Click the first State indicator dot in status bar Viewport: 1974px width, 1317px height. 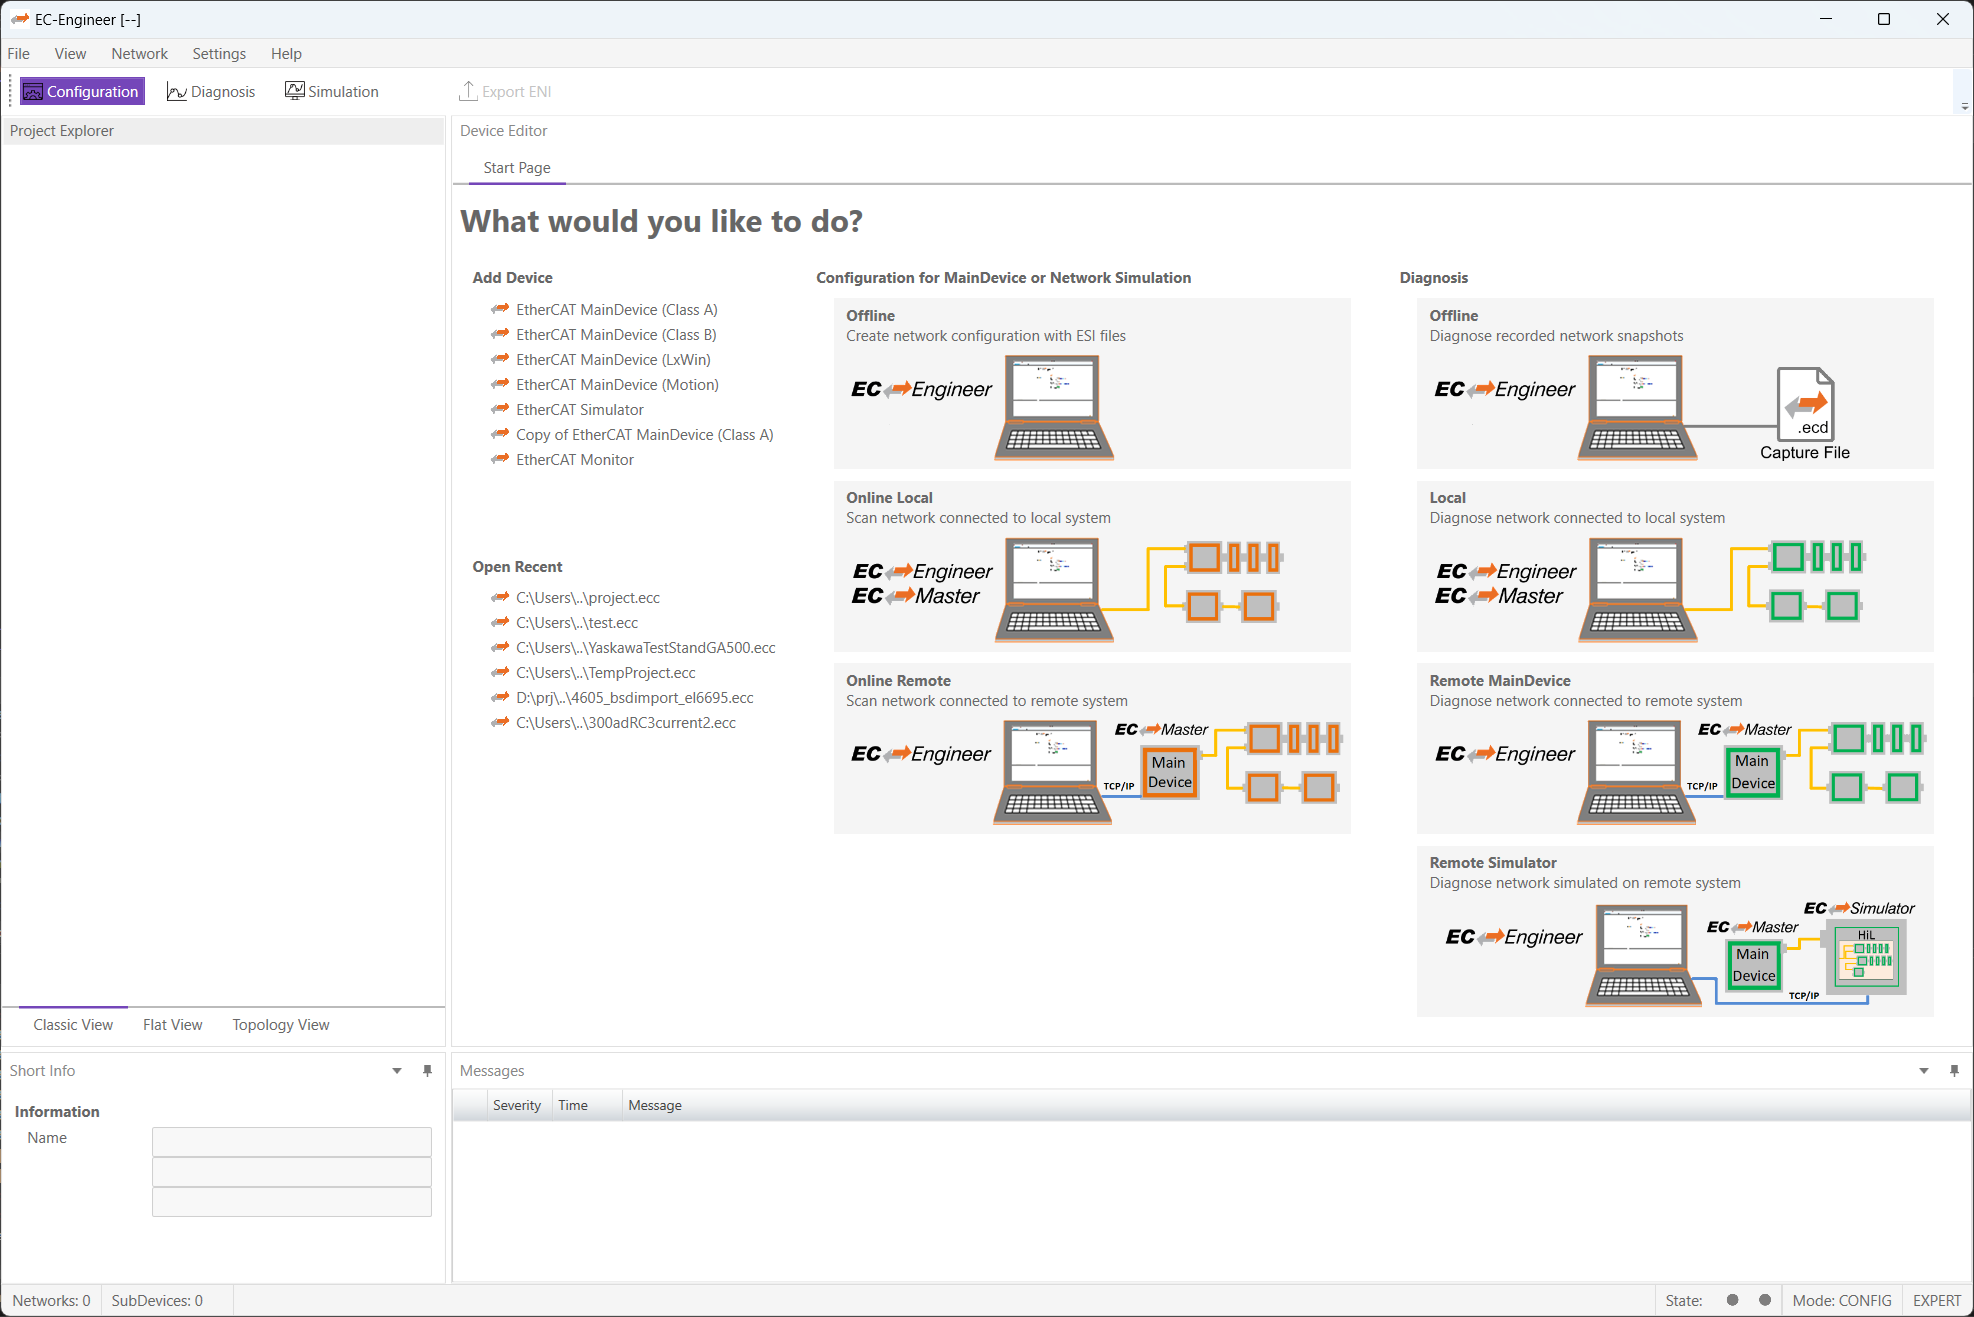pyautogui.click(x=1731, y=1300)
